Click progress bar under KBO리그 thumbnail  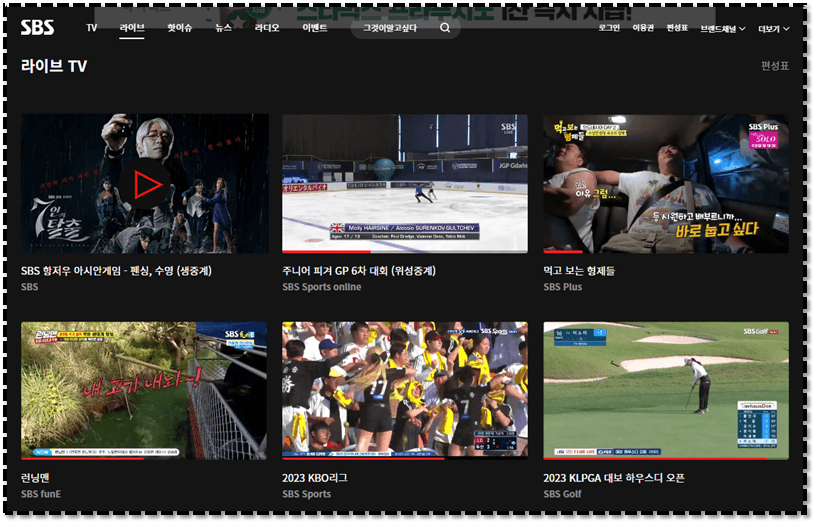[404, 458]
